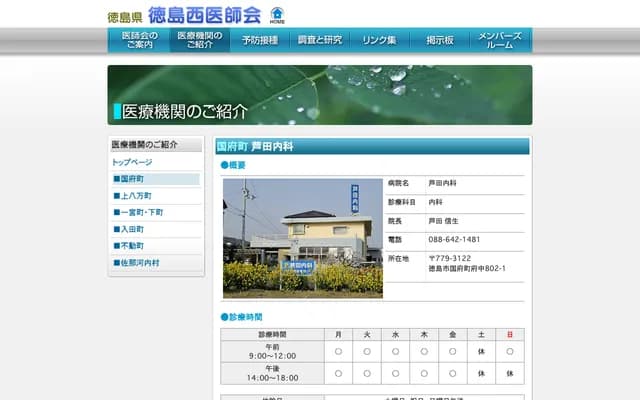Open トップページ sidebar link
This screenshot has height=400, width=640.
coord(132,162)
